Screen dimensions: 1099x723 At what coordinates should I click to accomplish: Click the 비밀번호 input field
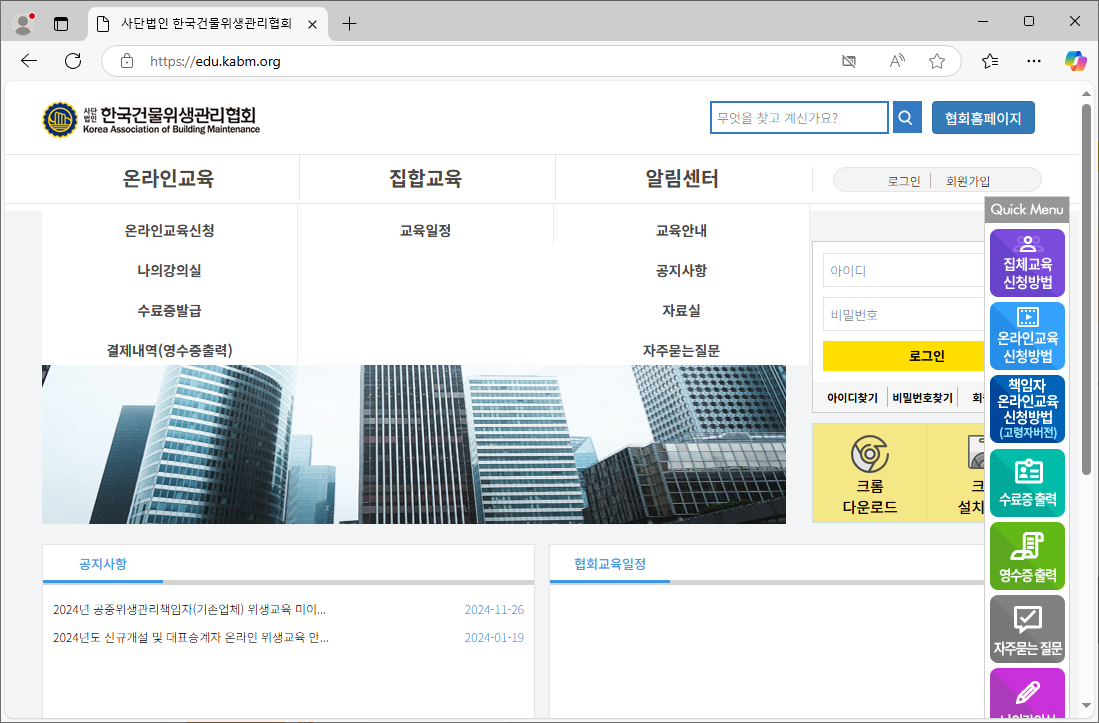[904, 315]
